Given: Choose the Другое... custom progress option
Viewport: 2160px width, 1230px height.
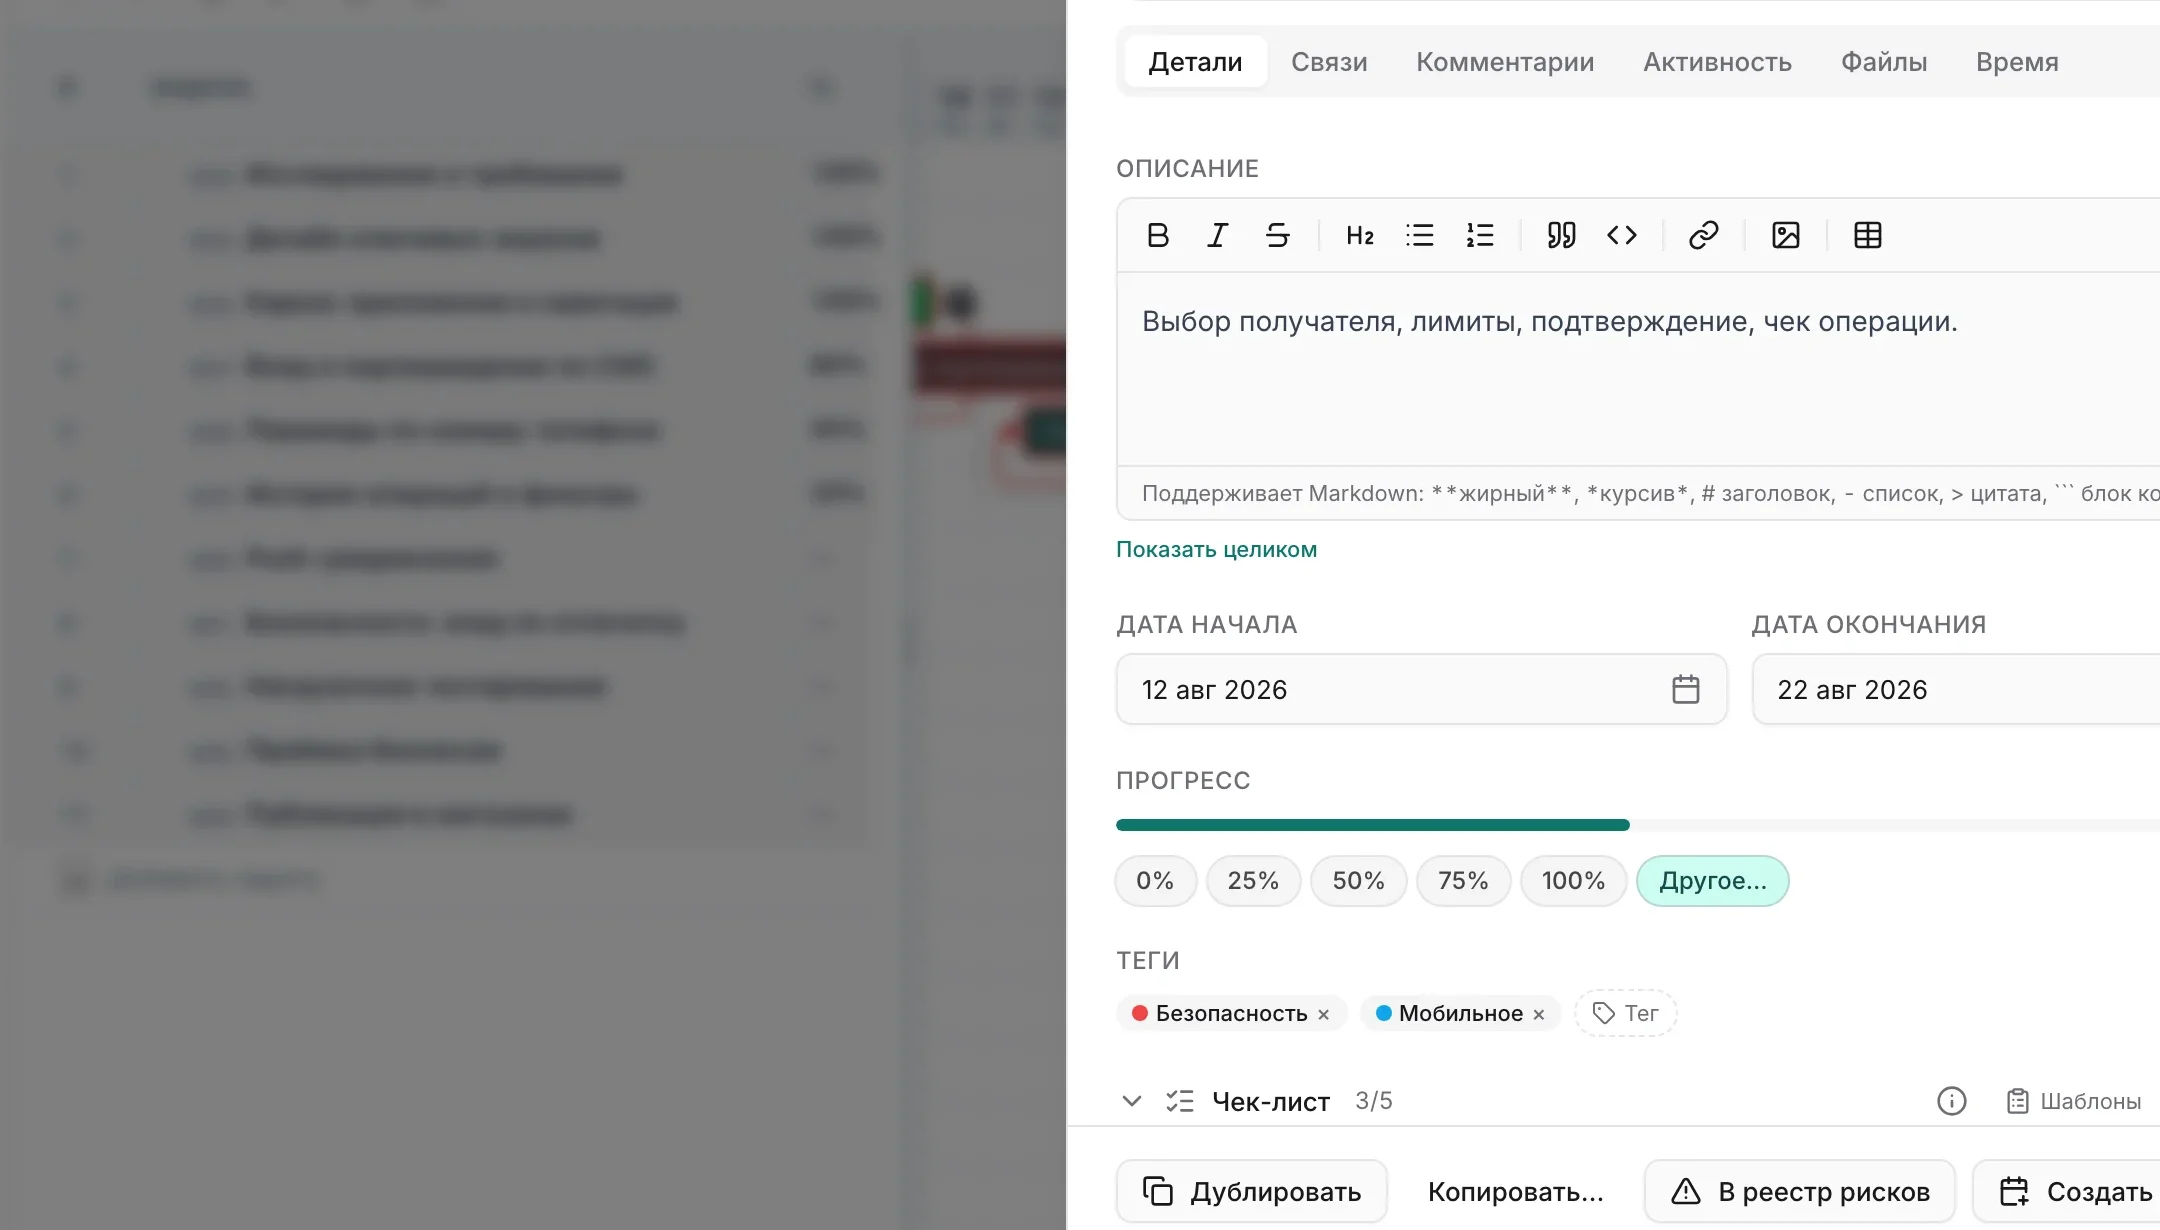Looking at the screenshot, I should pos(1713,881).
